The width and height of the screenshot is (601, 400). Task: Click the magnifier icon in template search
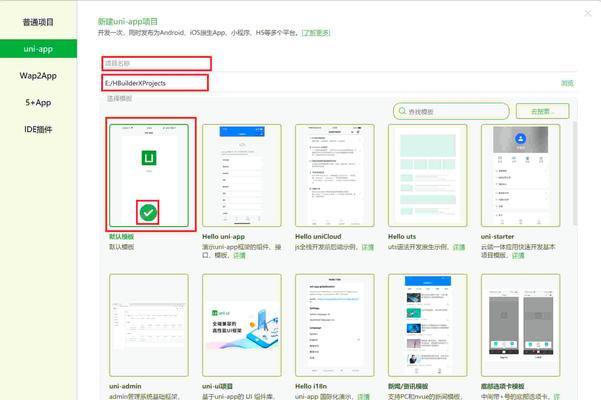[404, 112]
